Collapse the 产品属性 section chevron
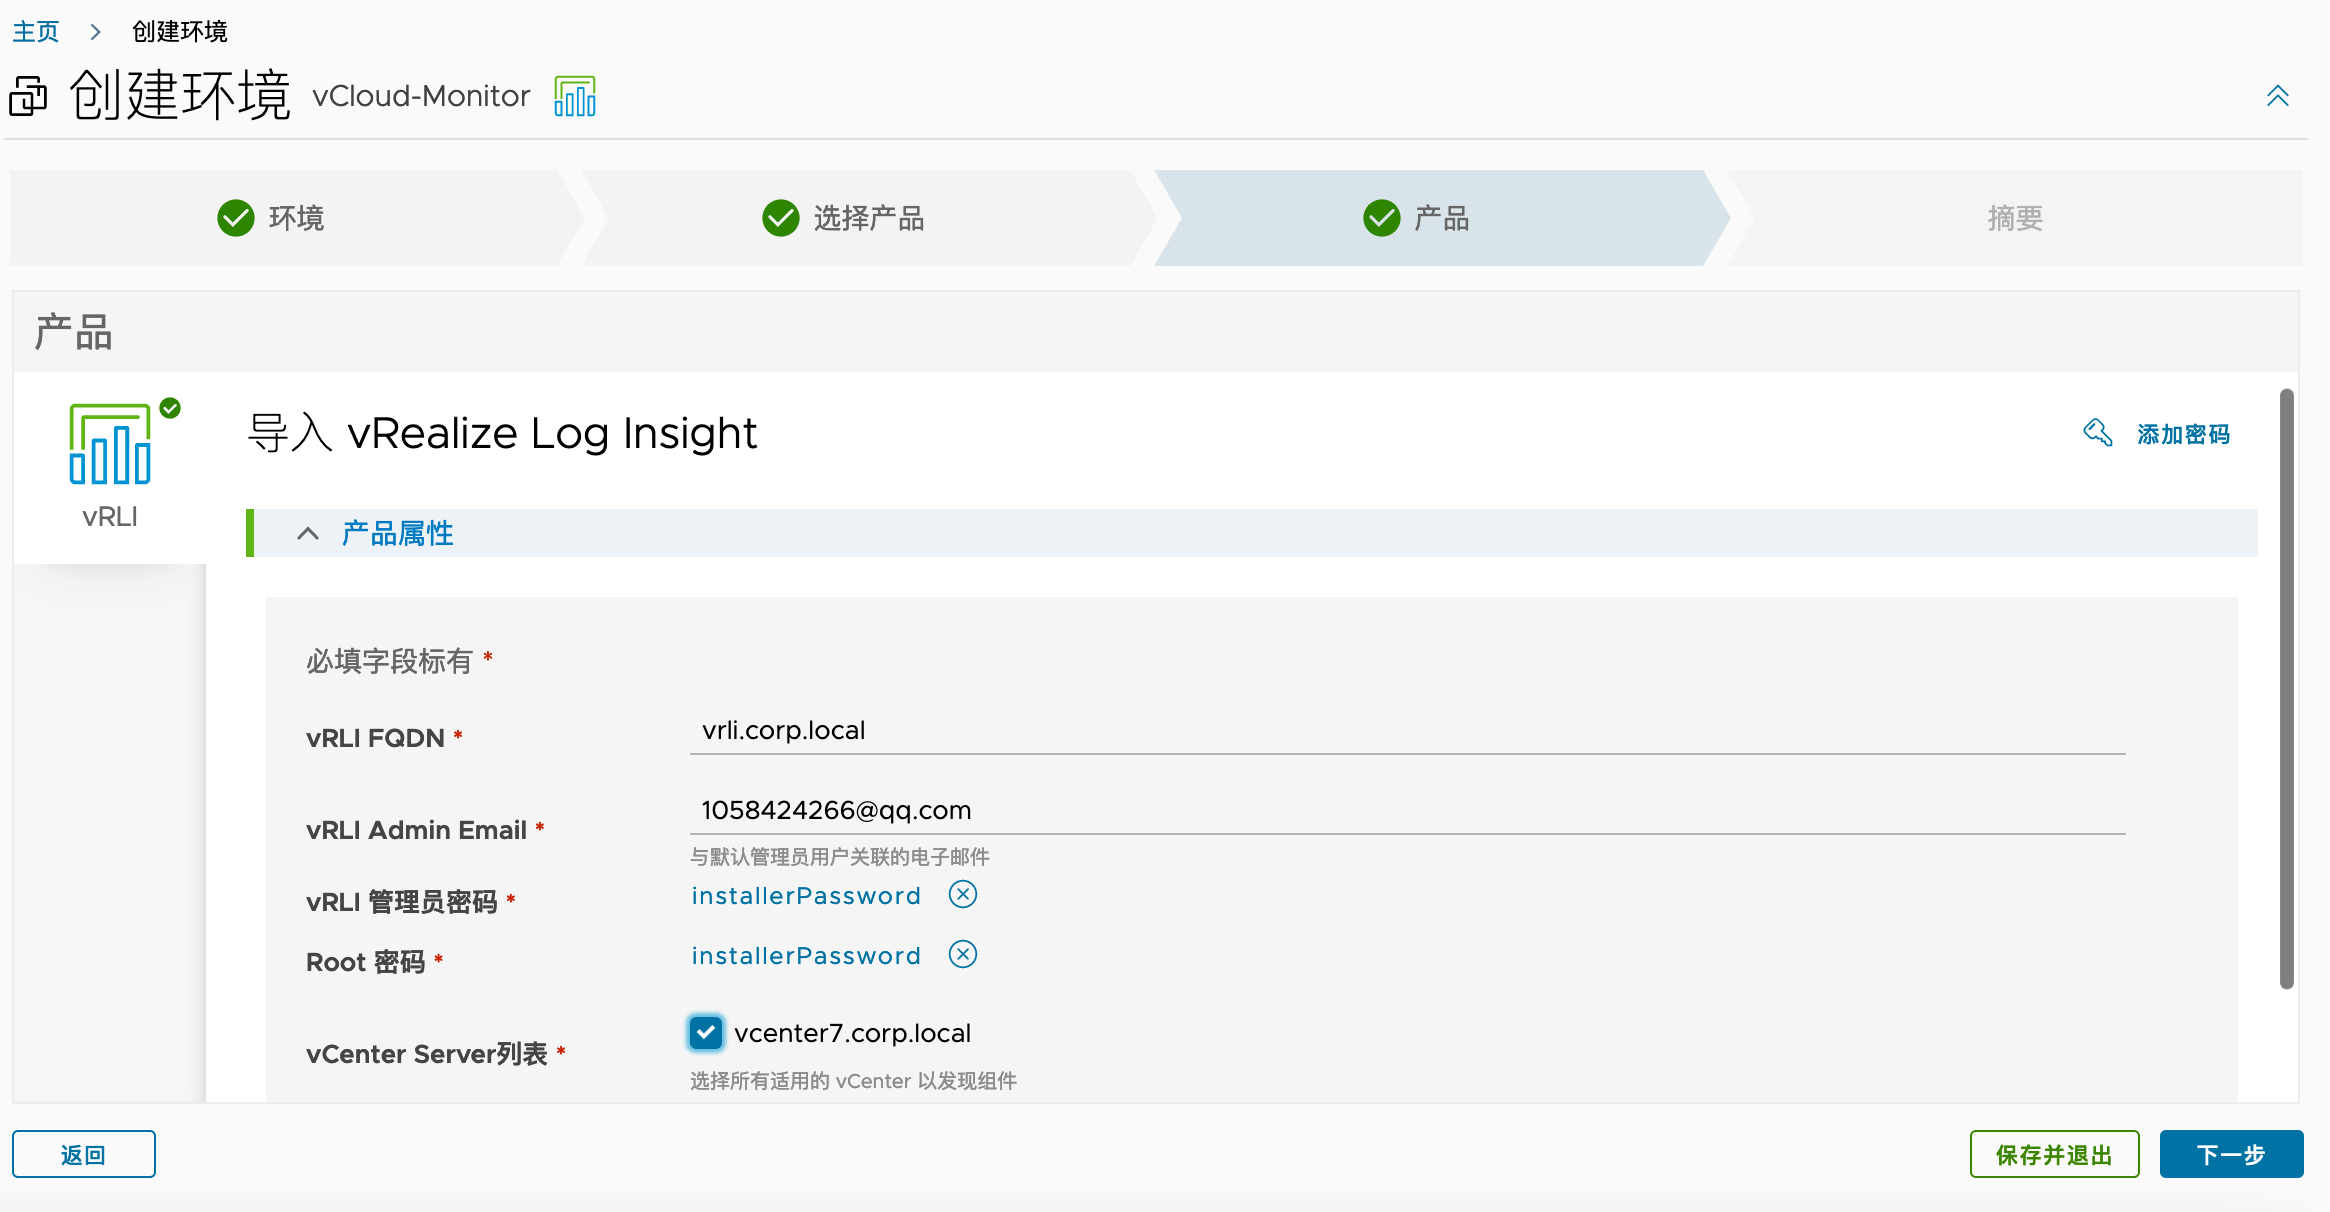 click(308, 533)
